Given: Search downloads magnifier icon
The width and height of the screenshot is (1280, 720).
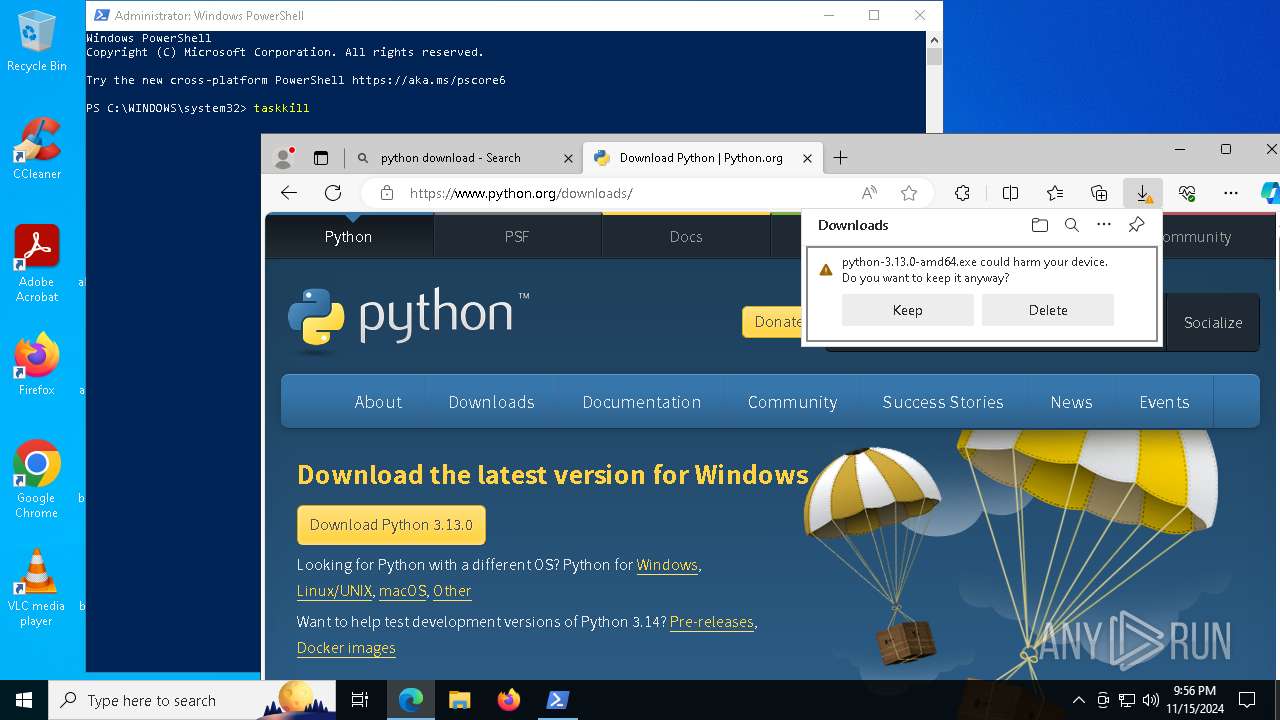Looking at the screenshot, I should point(1072,225).
